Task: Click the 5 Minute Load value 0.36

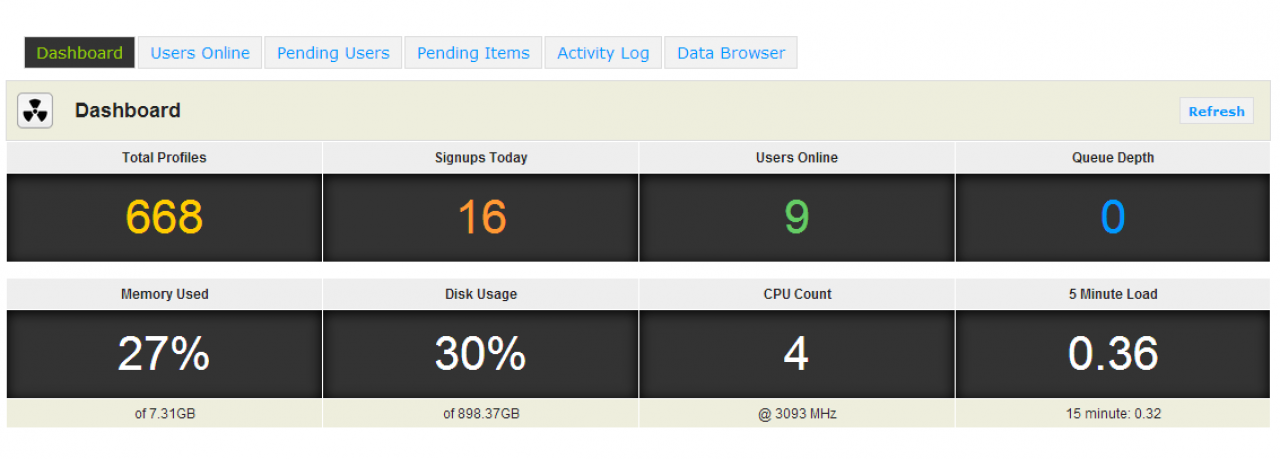Action: tap(1113, 354)
